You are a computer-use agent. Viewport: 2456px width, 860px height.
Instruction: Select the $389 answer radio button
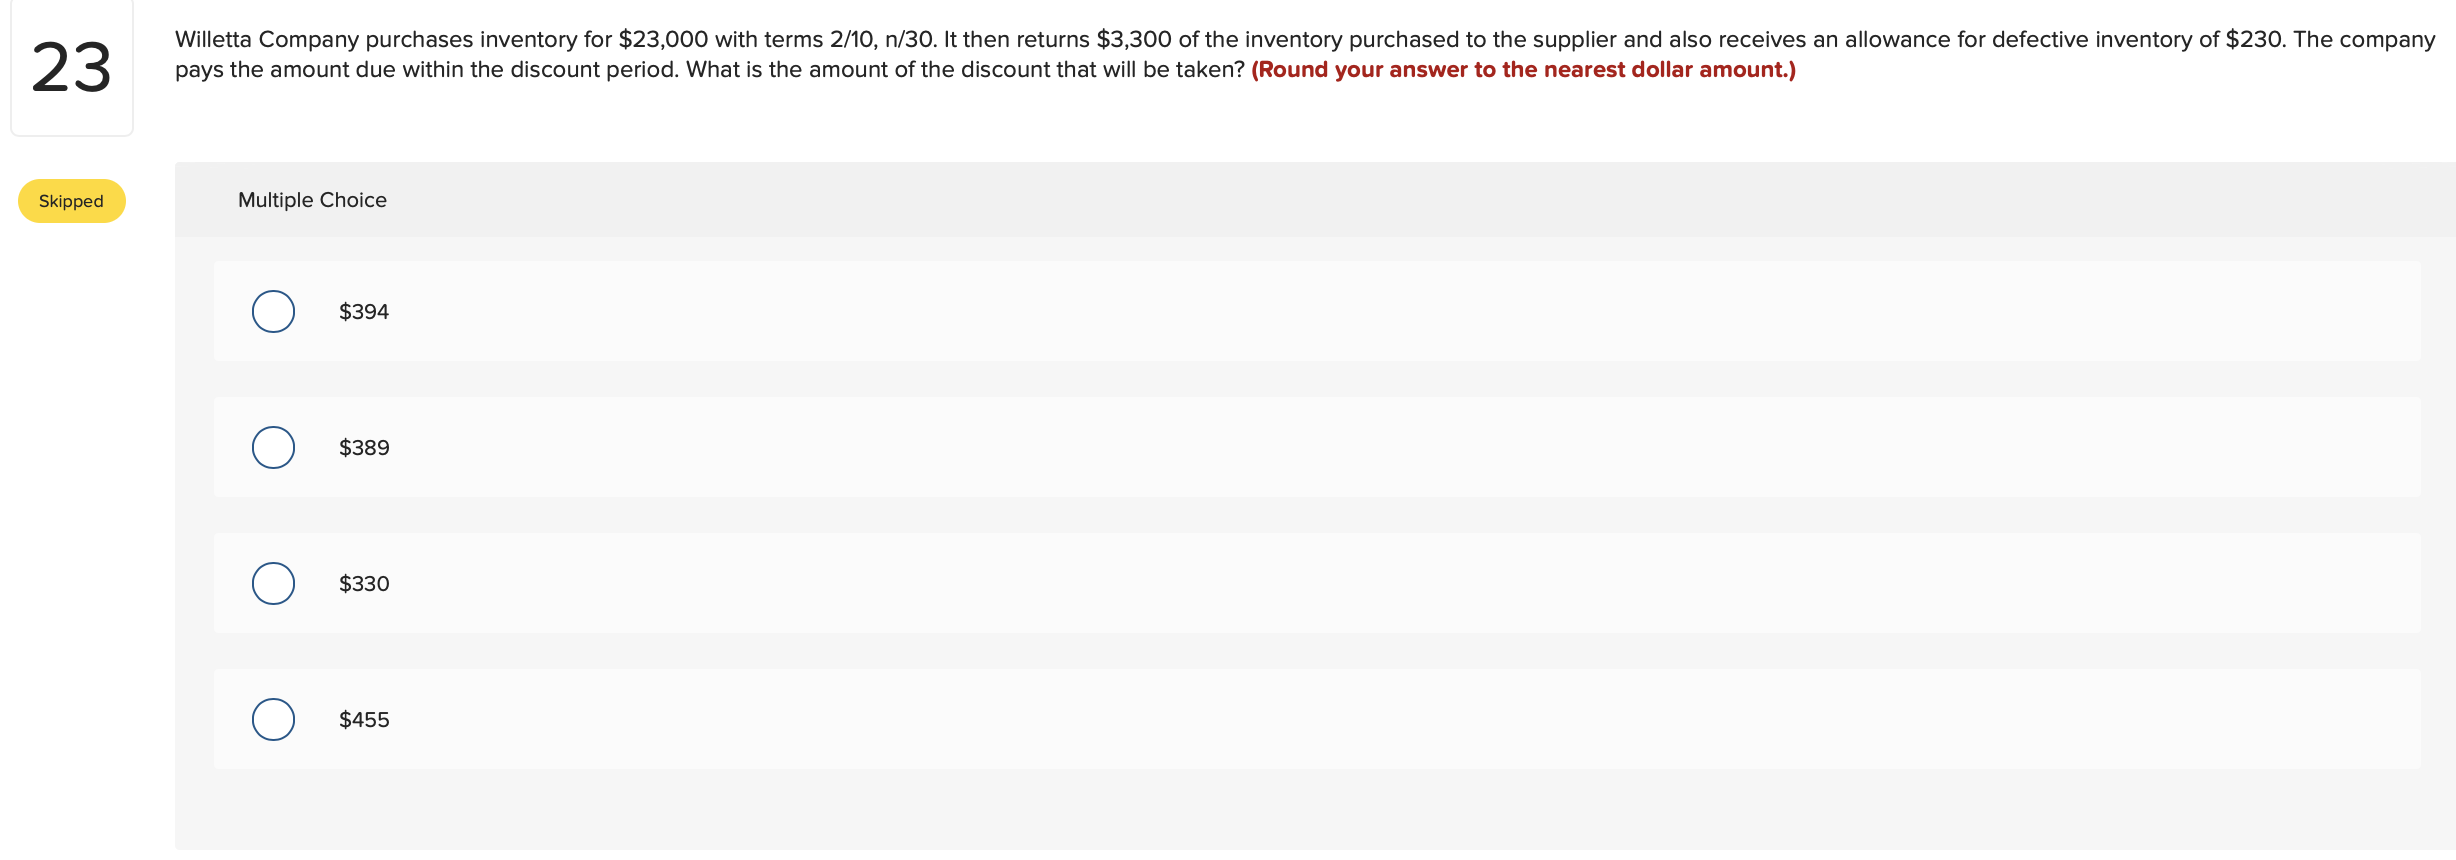tap(272, 447)
